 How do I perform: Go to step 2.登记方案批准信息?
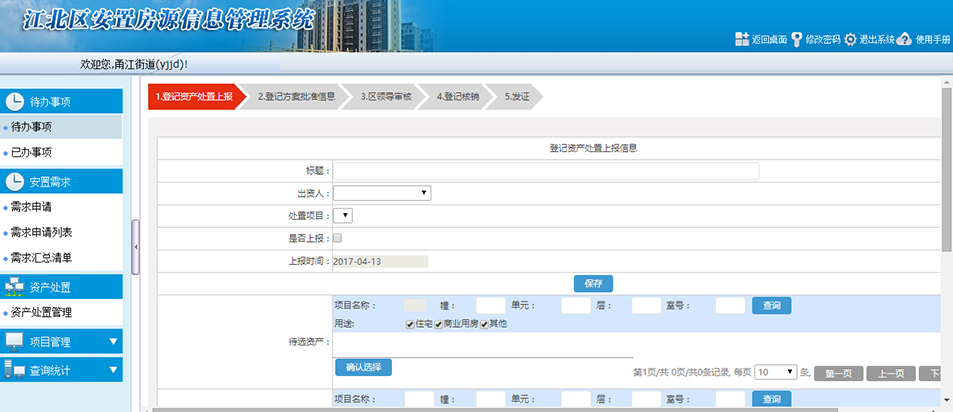296,97
